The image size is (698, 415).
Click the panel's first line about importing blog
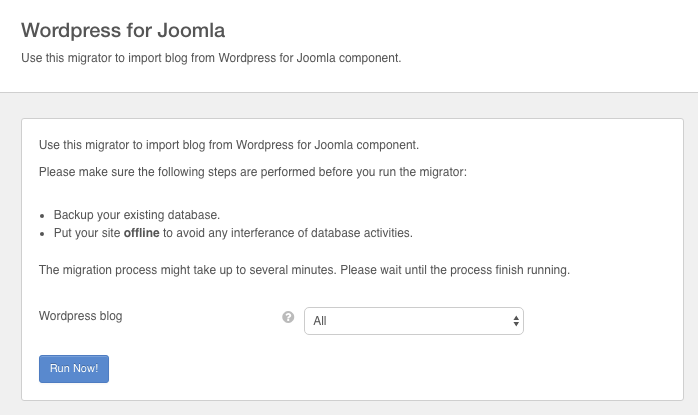(x=229, y=145)
